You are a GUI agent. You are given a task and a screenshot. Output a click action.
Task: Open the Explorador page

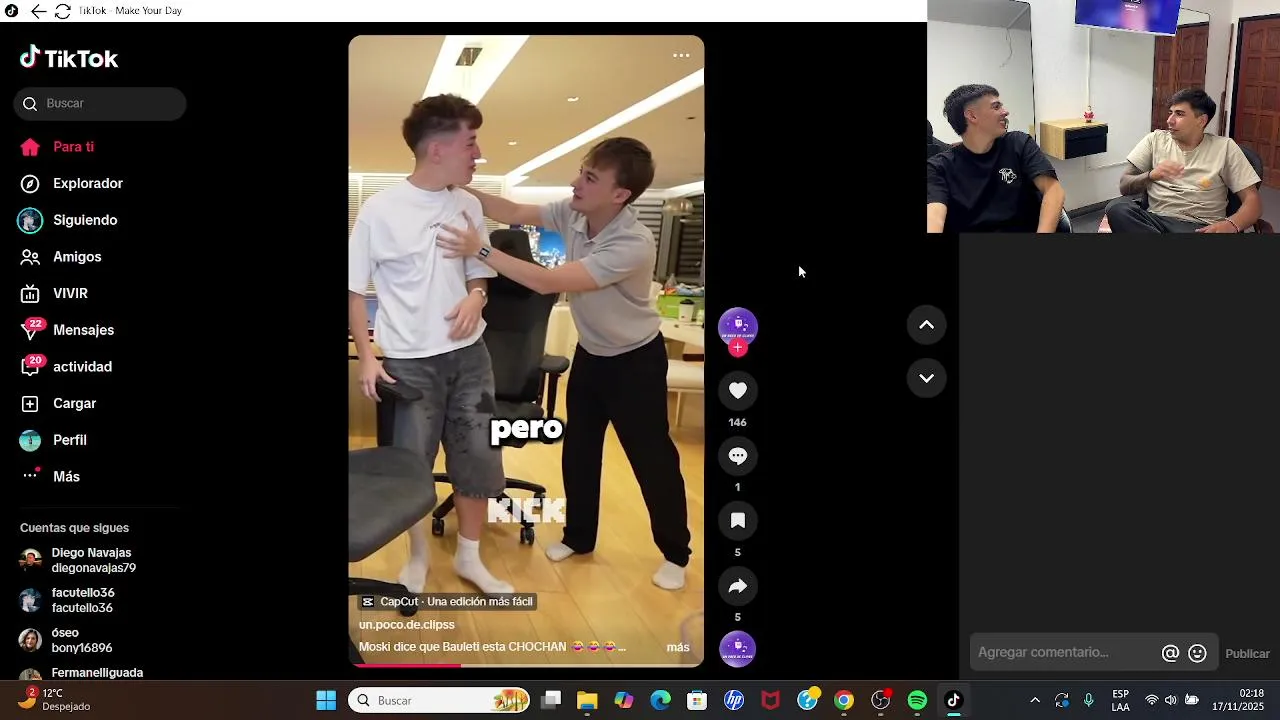[71, 184]
